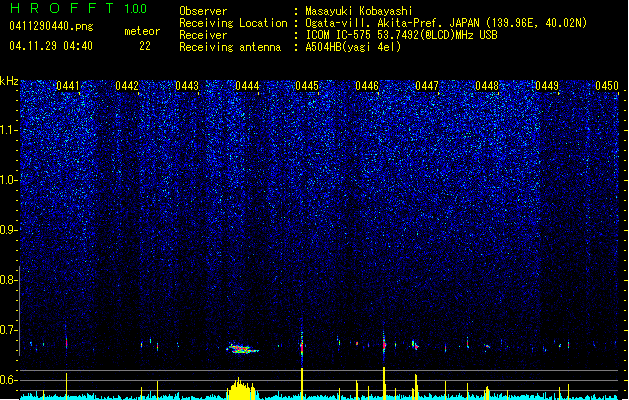This screenshot has width=629, height=400.
Task: Click the meteor count value 22
Action: pyautogui.click(x=145, y=46)
